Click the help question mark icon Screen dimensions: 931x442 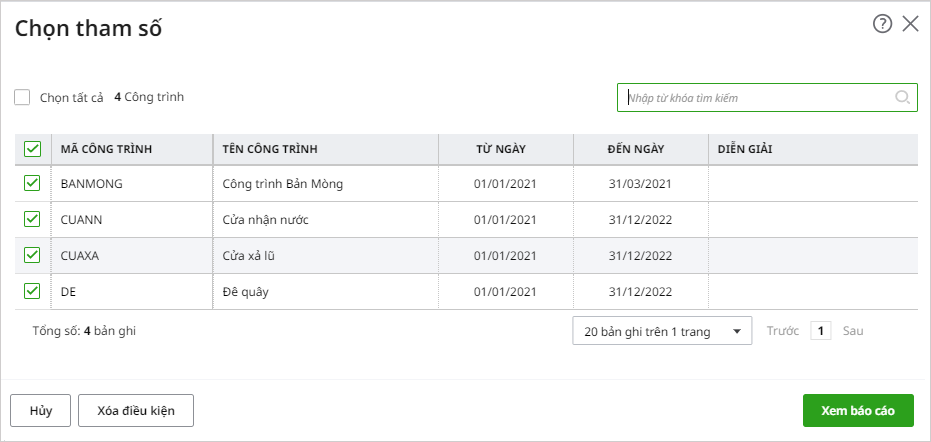pos(882,25)
